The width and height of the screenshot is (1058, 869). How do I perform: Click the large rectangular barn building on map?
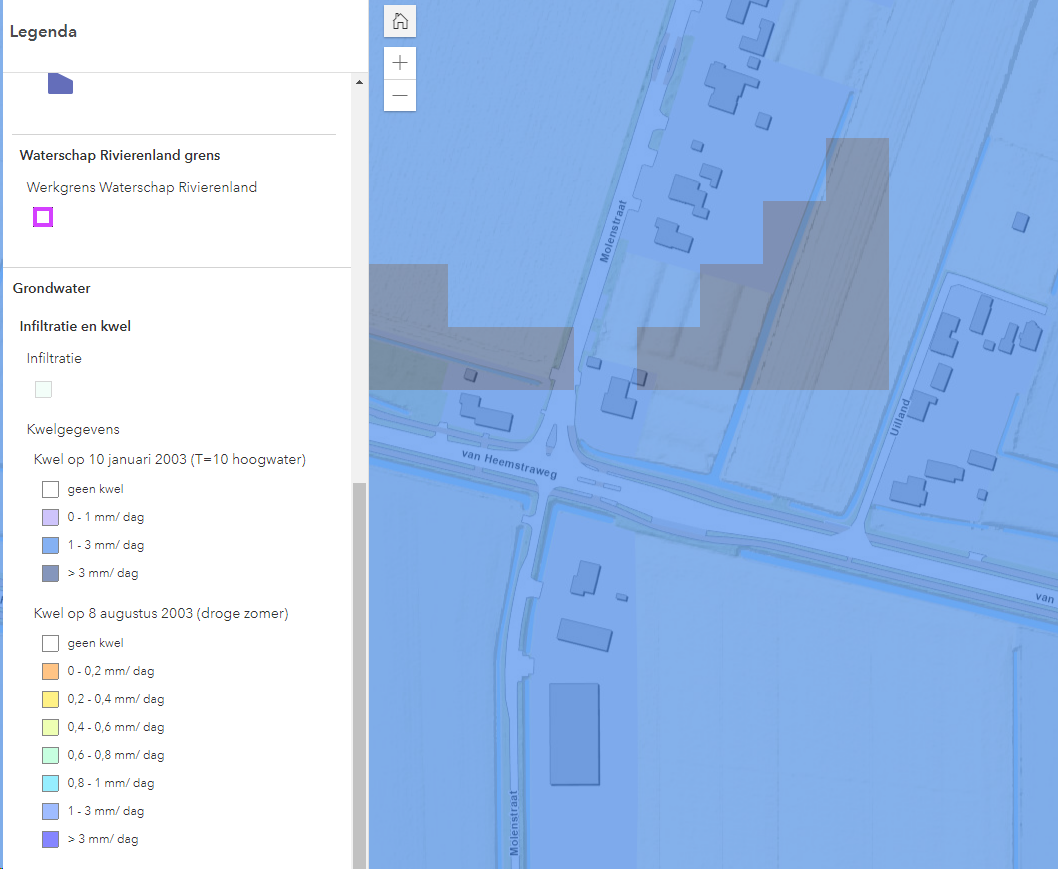coord(574,734)
